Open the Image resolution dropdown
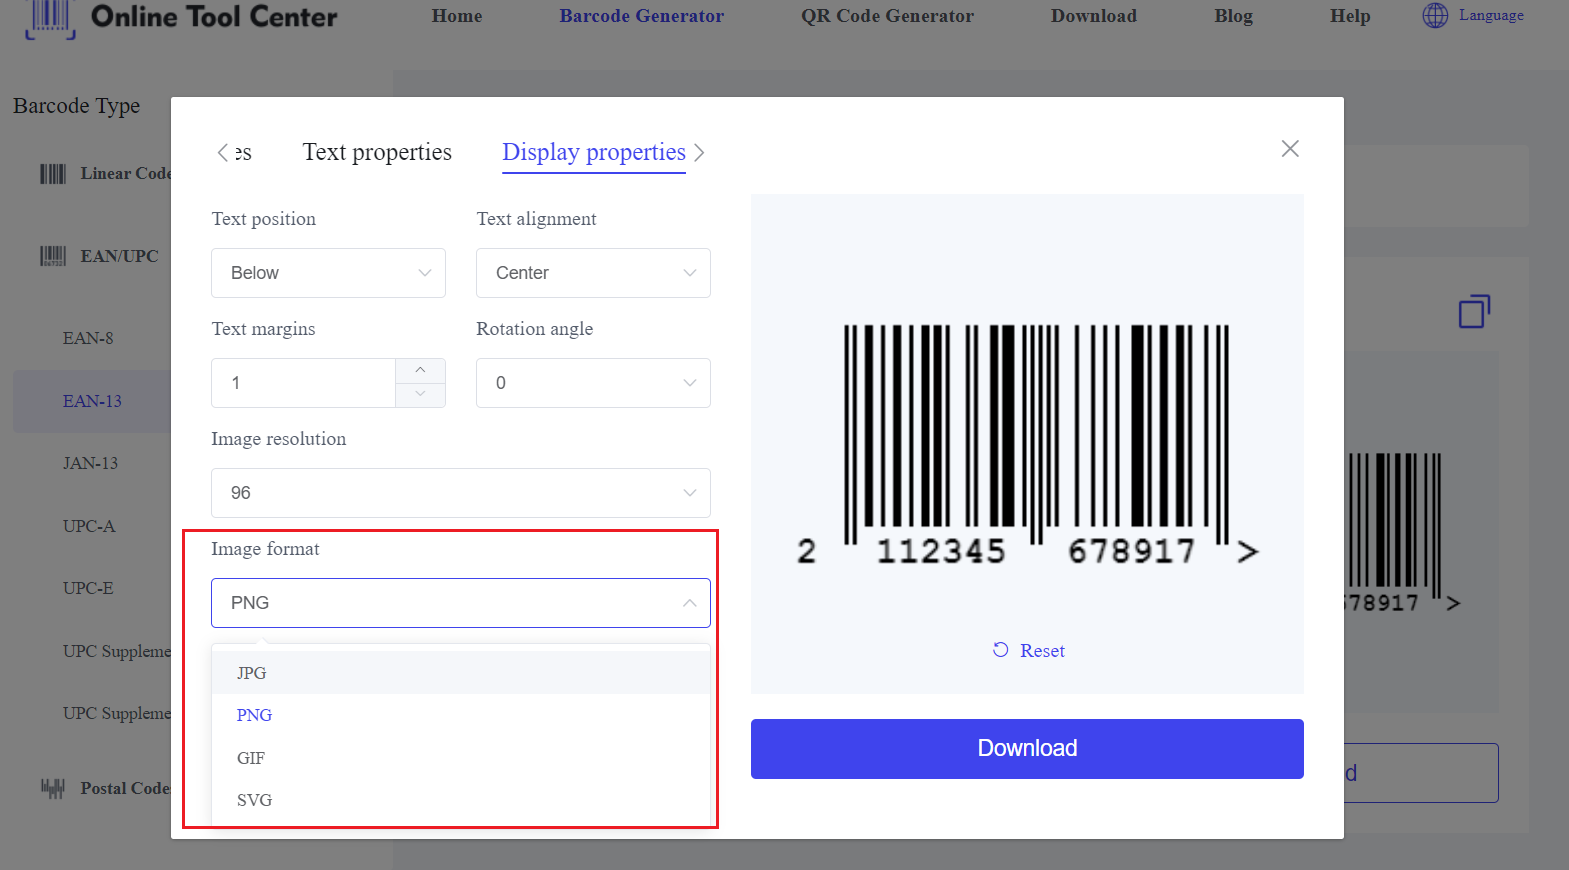Screen dimensions: 1569x870 coord(461,493)
